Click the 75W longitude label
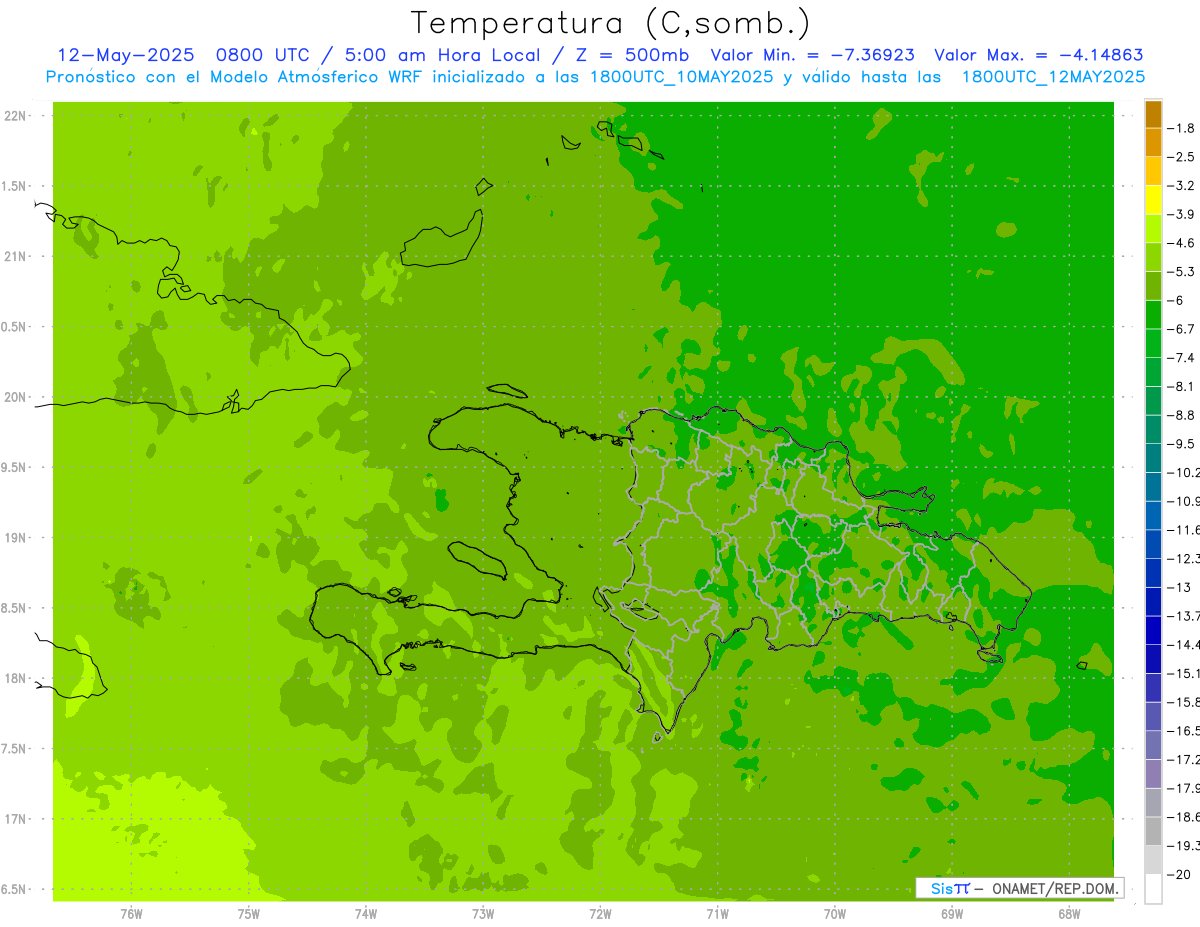 (249, 914)
